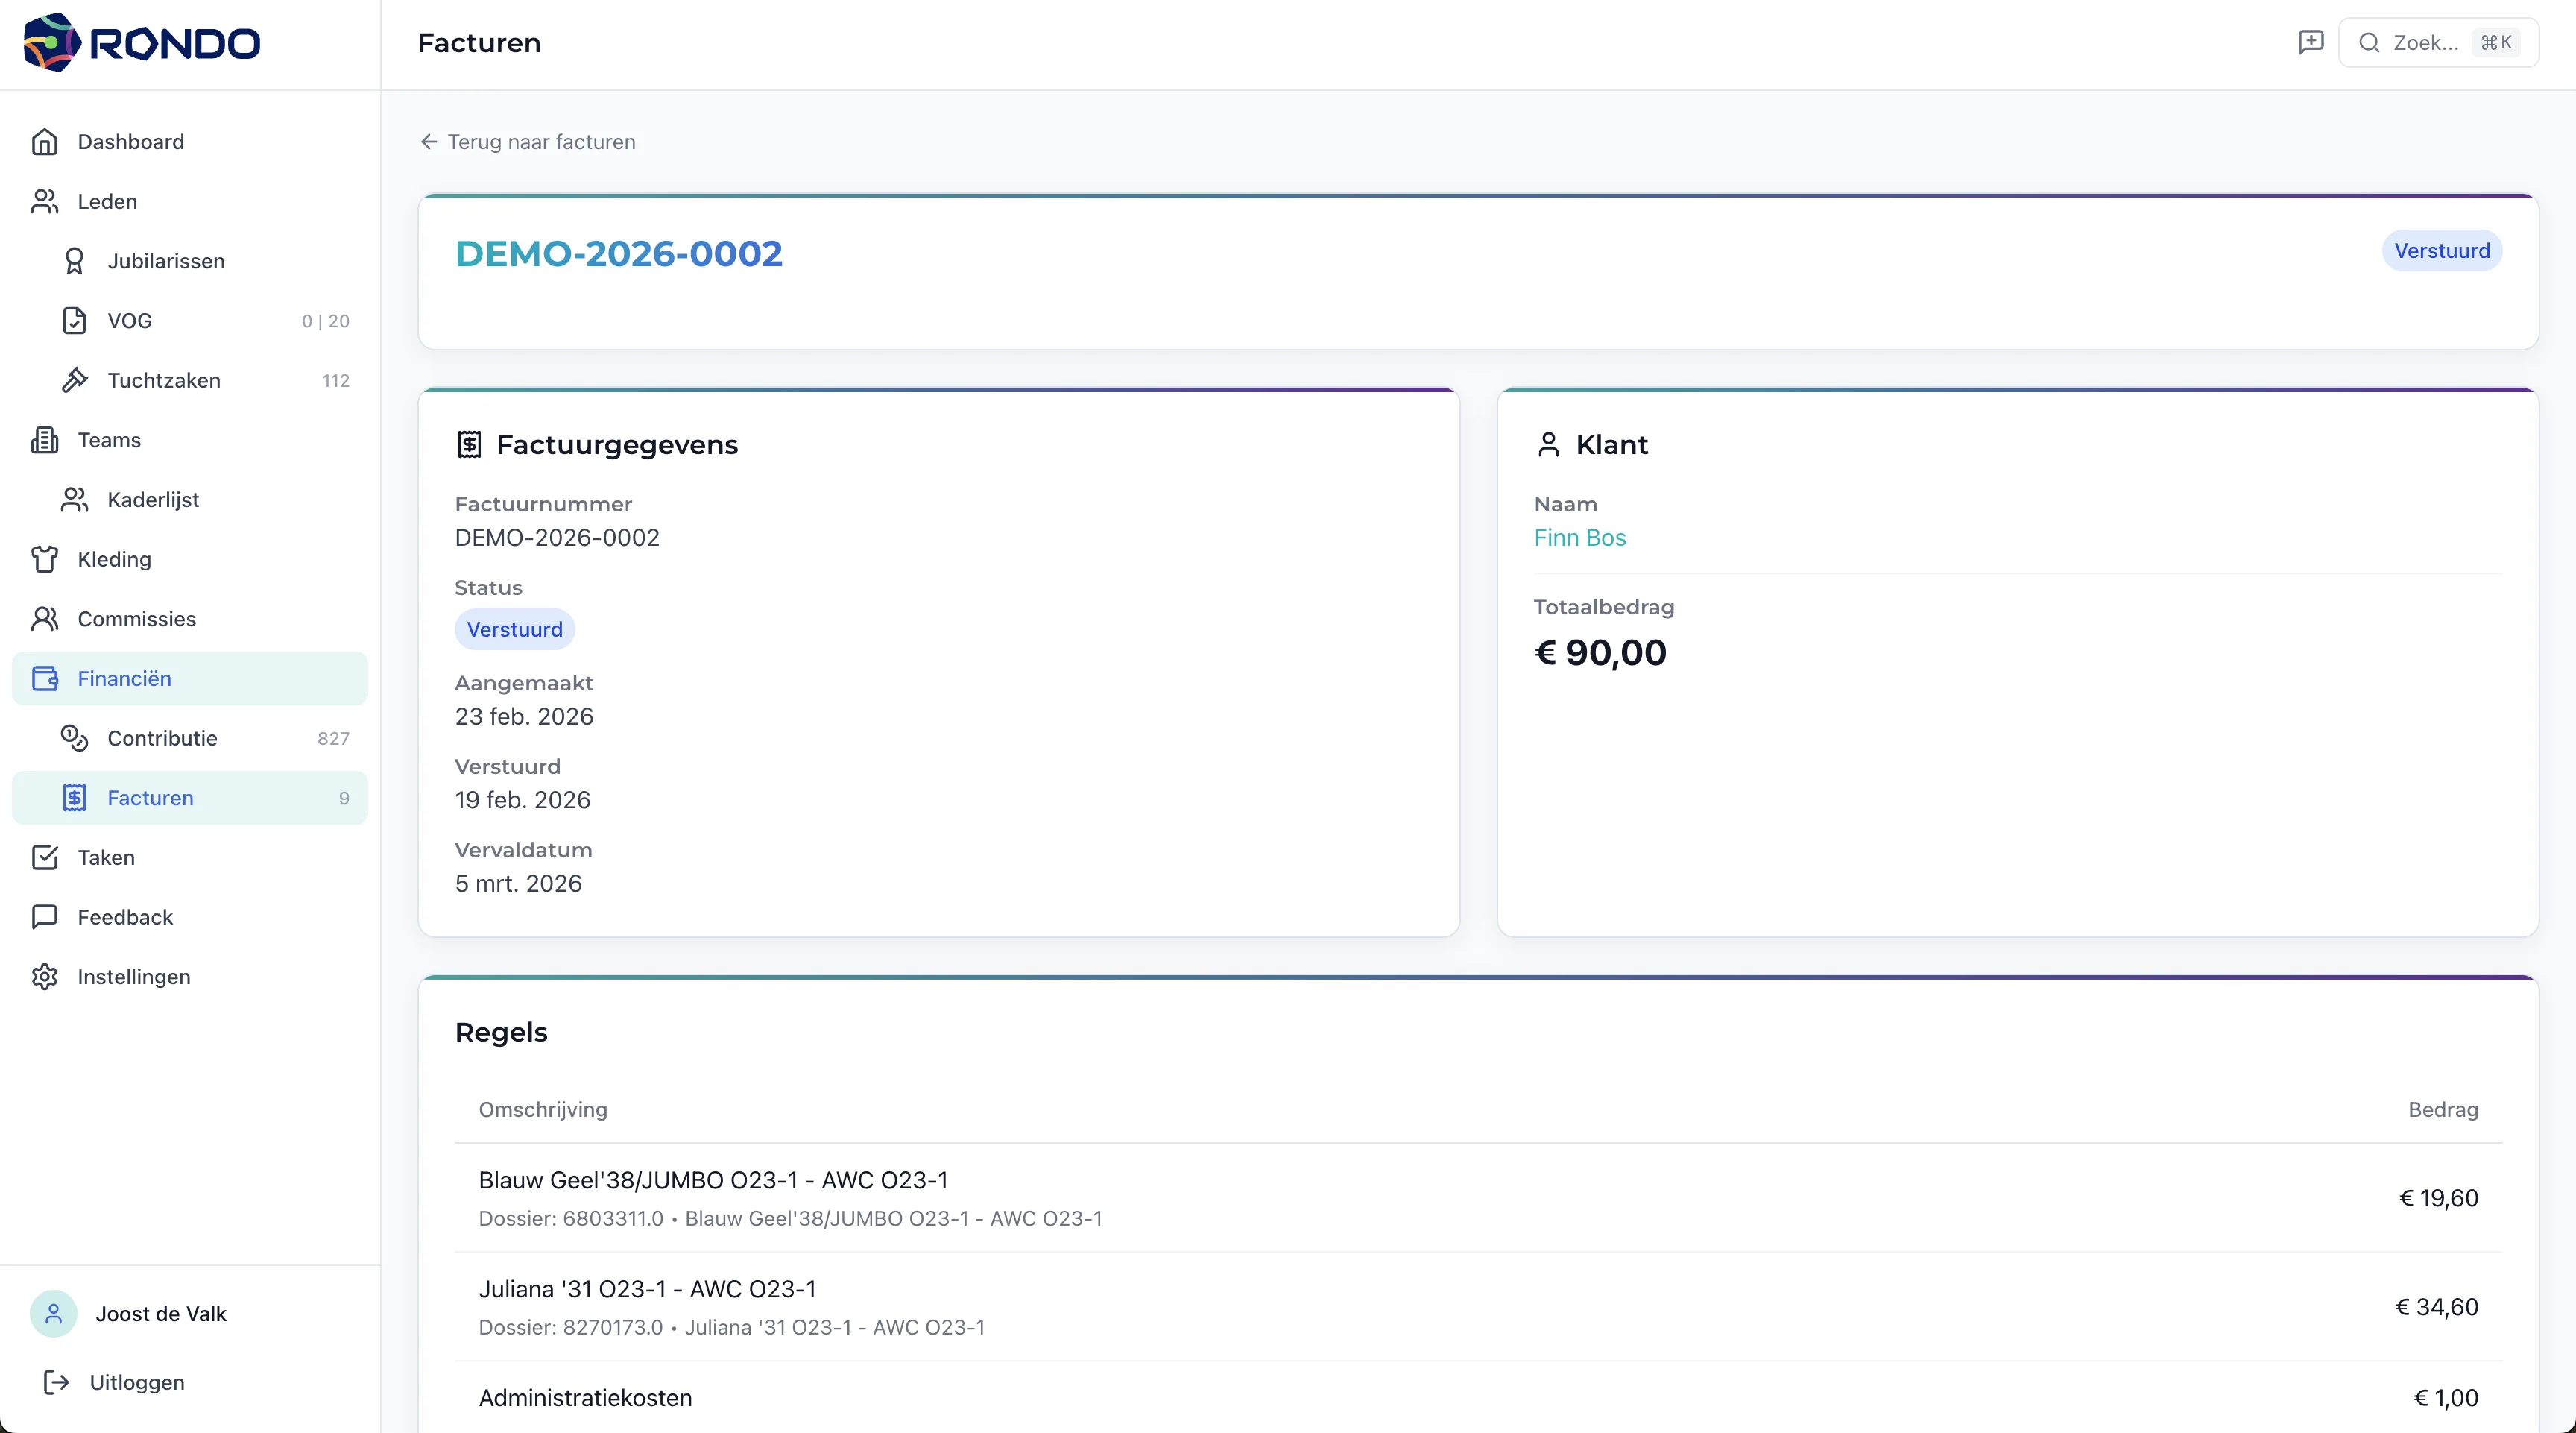Viewport: 2576px width, 1433px height.
Task: Open the Dashboard via its home icon
Action: 45,141
